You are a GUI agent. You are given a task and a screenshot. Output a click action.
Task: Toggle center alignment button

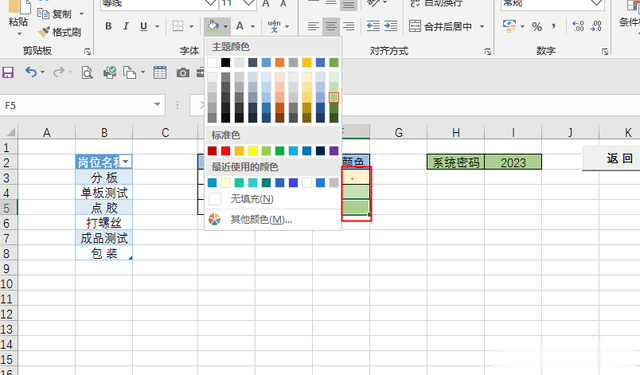(331, 27)
